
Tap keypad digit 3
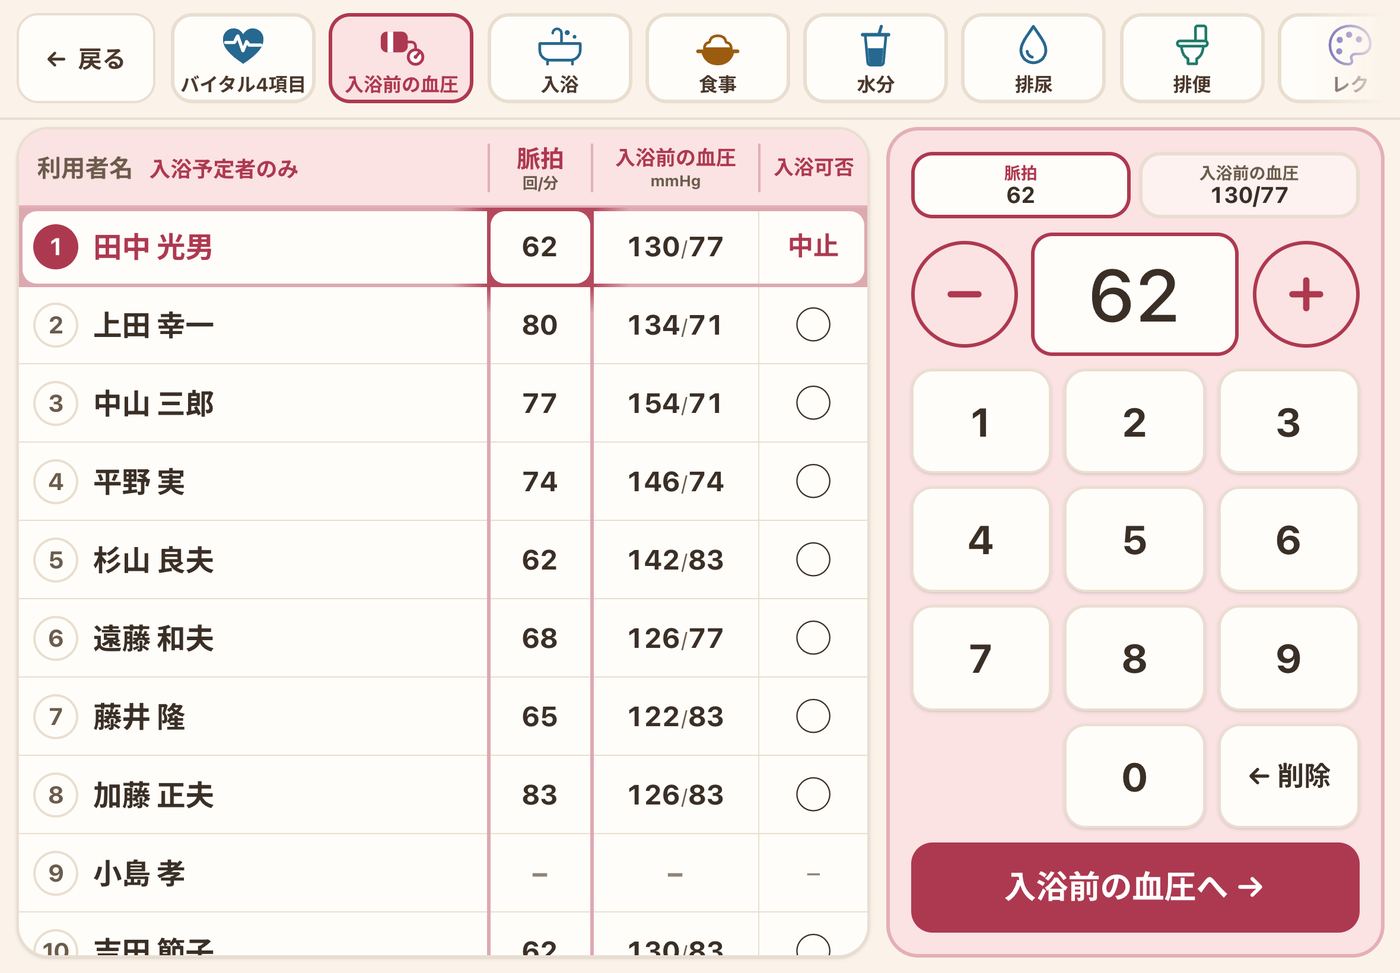tap(1288, 422)
